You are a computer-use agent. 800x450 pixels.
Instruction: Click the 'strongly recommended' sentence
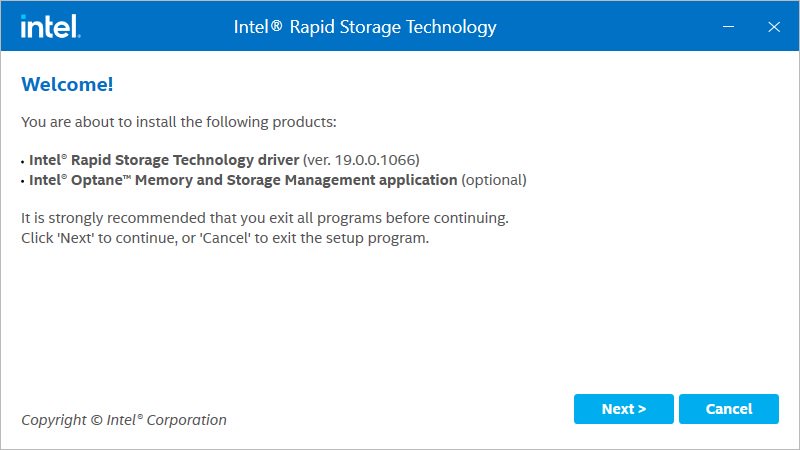pos(265,217)
